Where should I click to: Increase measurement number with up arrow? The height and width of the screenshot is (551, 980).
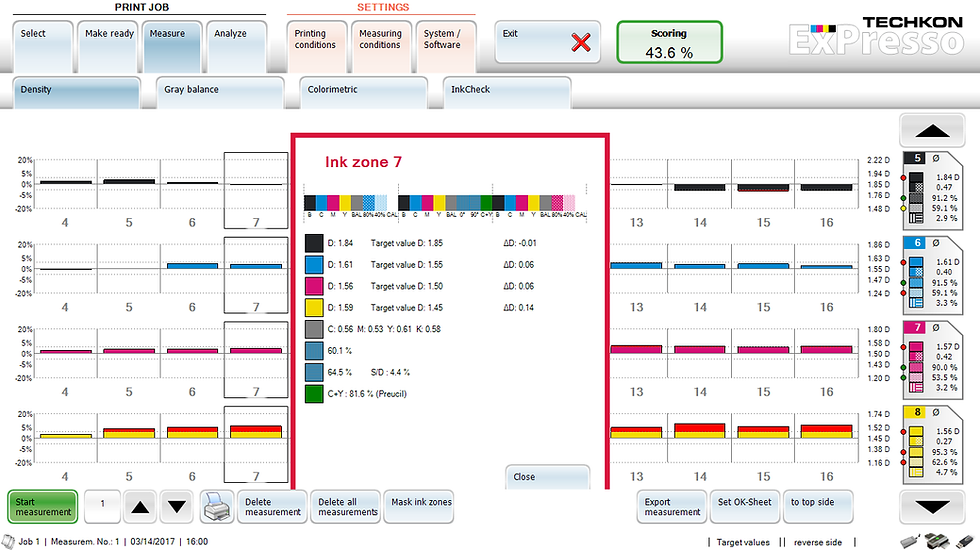tap(140, 507)
